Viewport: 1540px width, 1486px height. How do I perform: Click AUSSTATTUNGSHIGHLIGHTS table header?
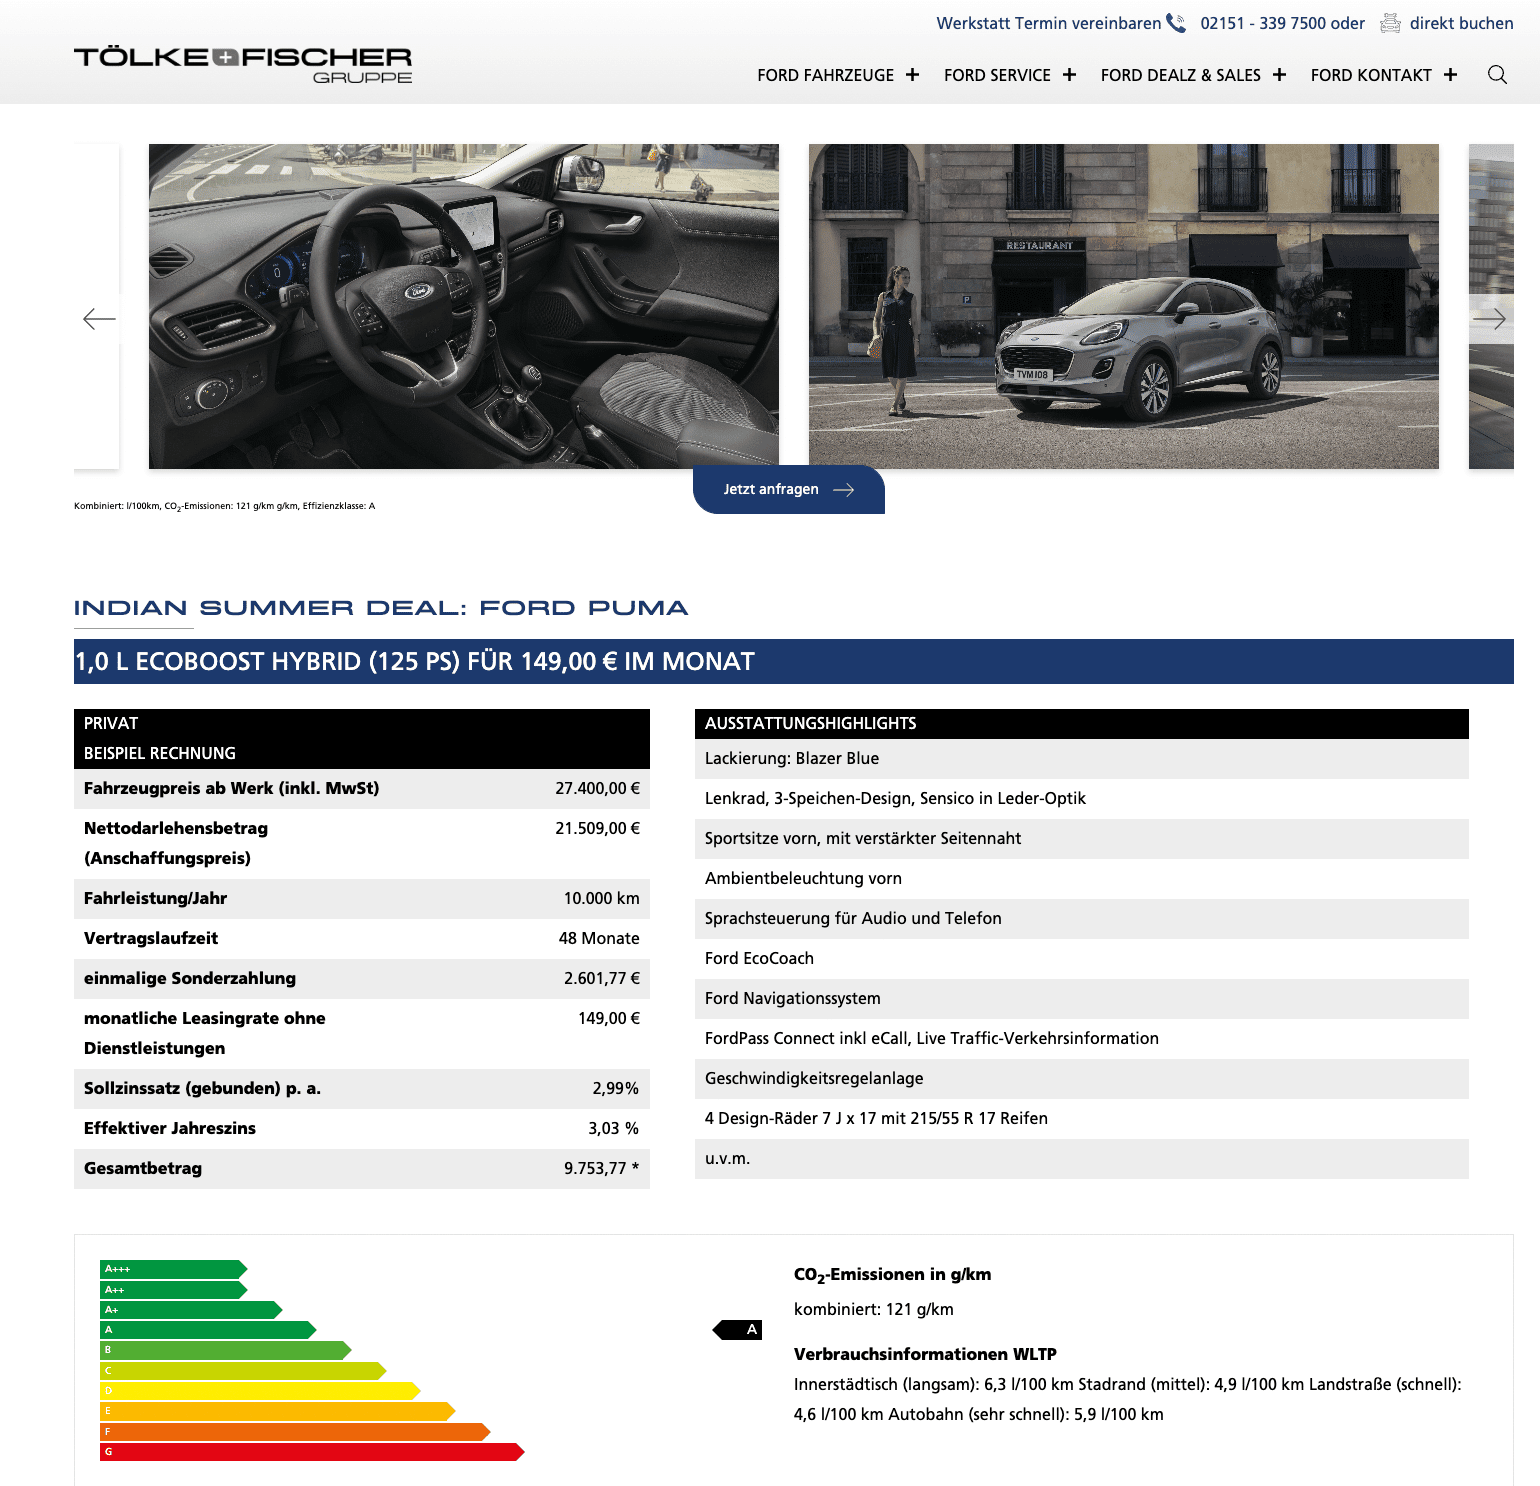(1082, 724)
